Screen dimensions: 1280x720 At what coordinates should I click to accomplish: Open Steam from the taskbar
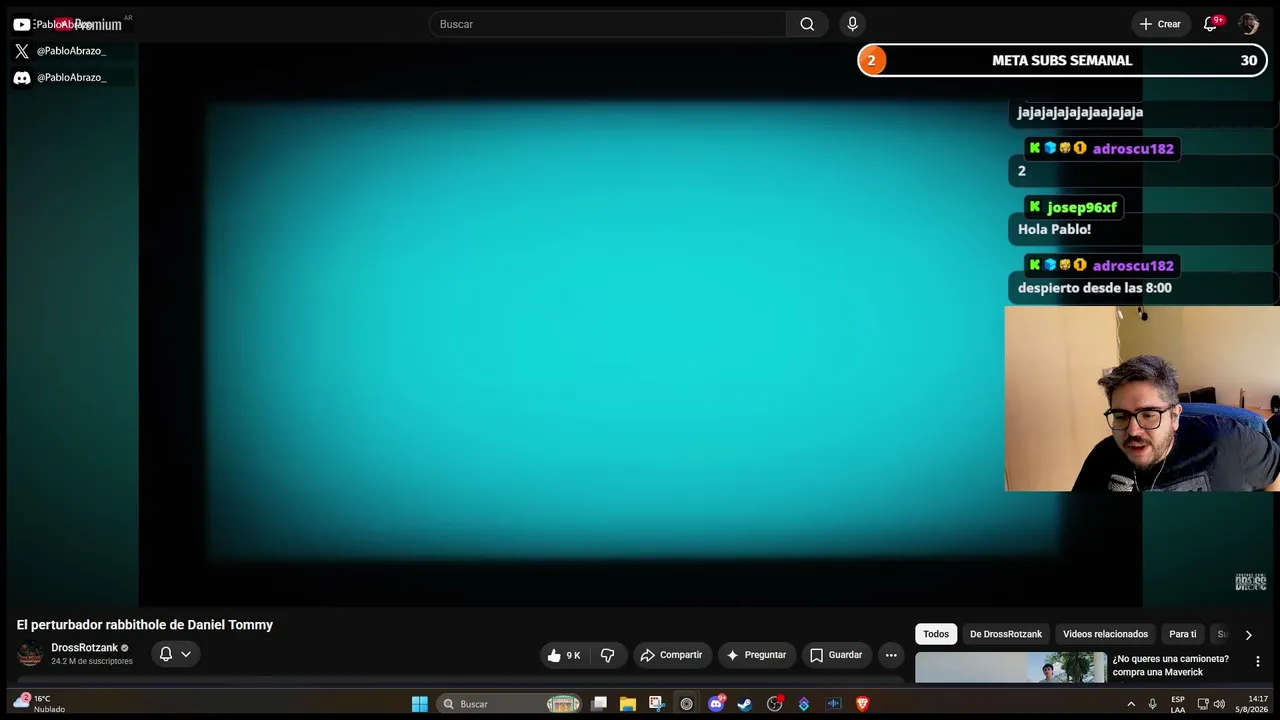coord(745,704)
